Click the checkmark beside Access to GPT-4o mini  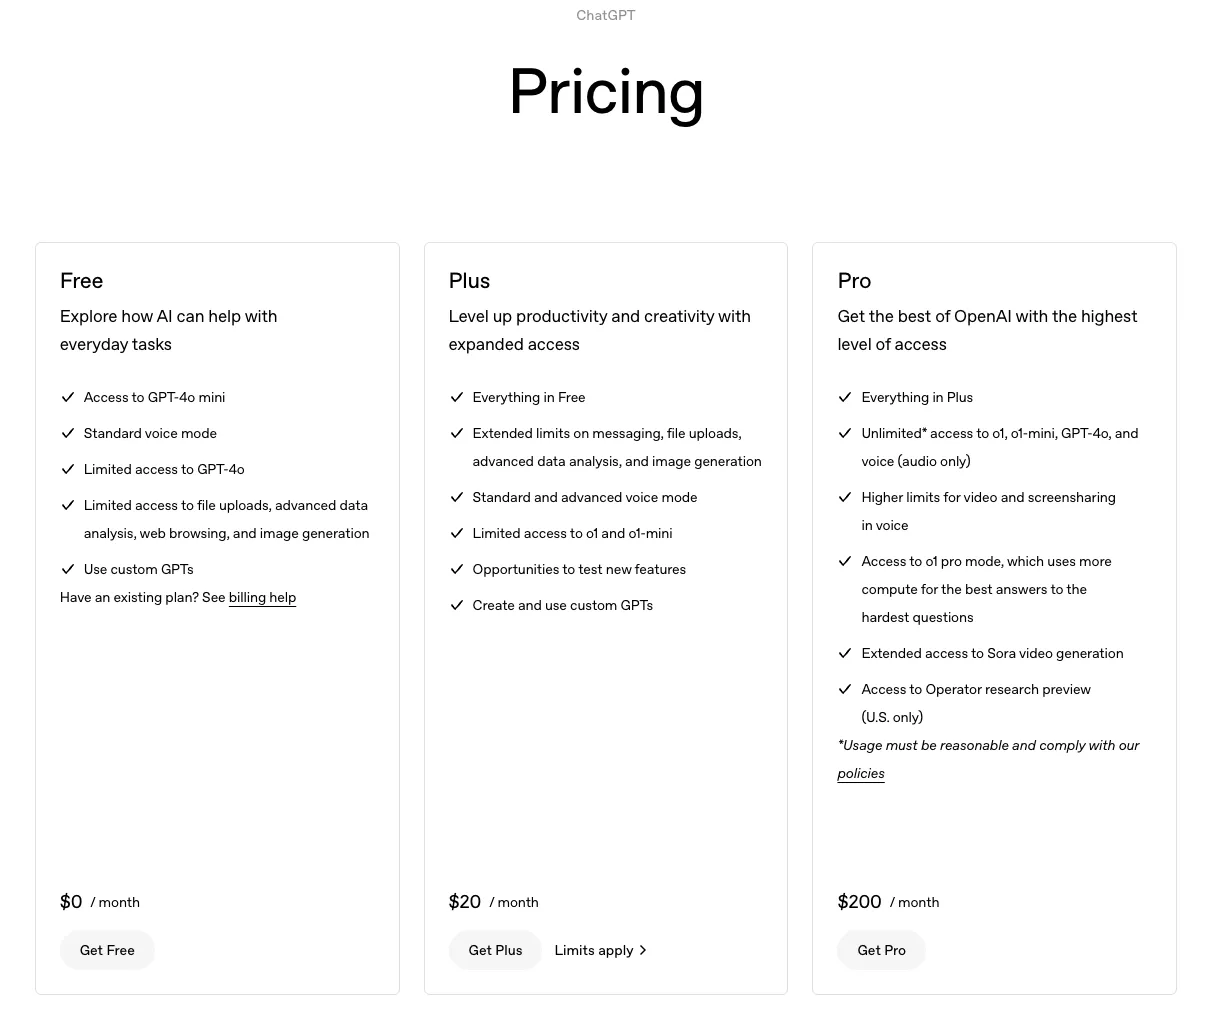[68, 397]
